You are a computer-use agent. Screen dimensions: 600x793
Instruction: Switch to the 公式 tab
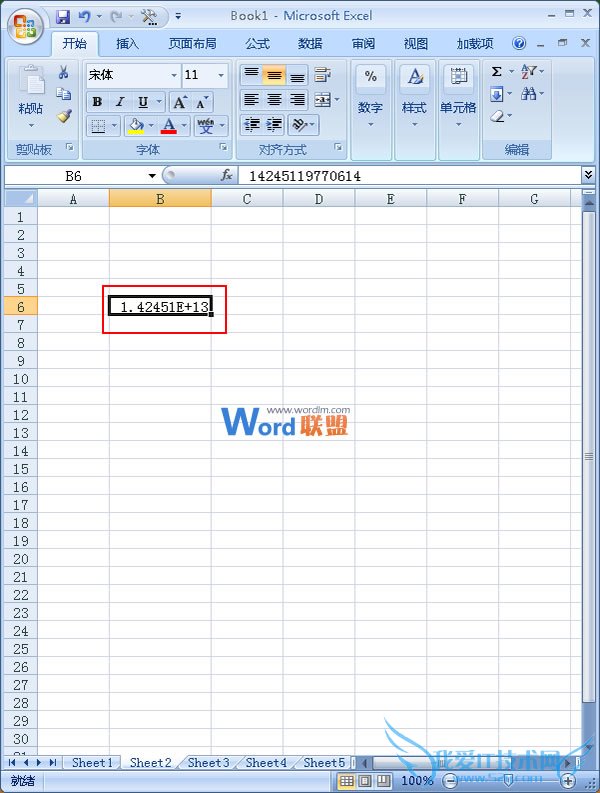(258, 44)
